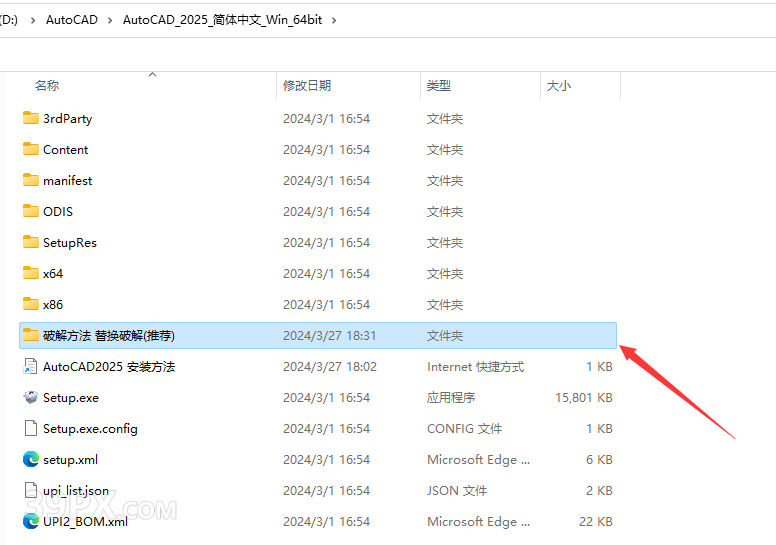Sort by 修改日期 column header
The image size is (776, 545).
pos(307,86)
